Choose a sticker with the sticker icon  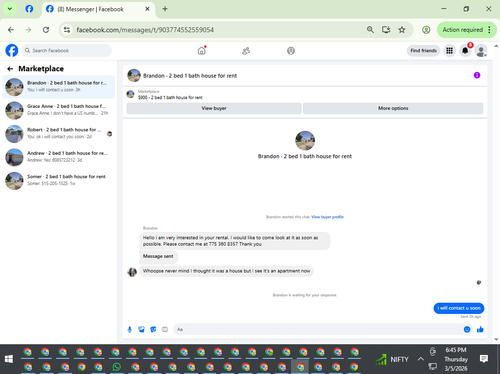pos(153,330)
